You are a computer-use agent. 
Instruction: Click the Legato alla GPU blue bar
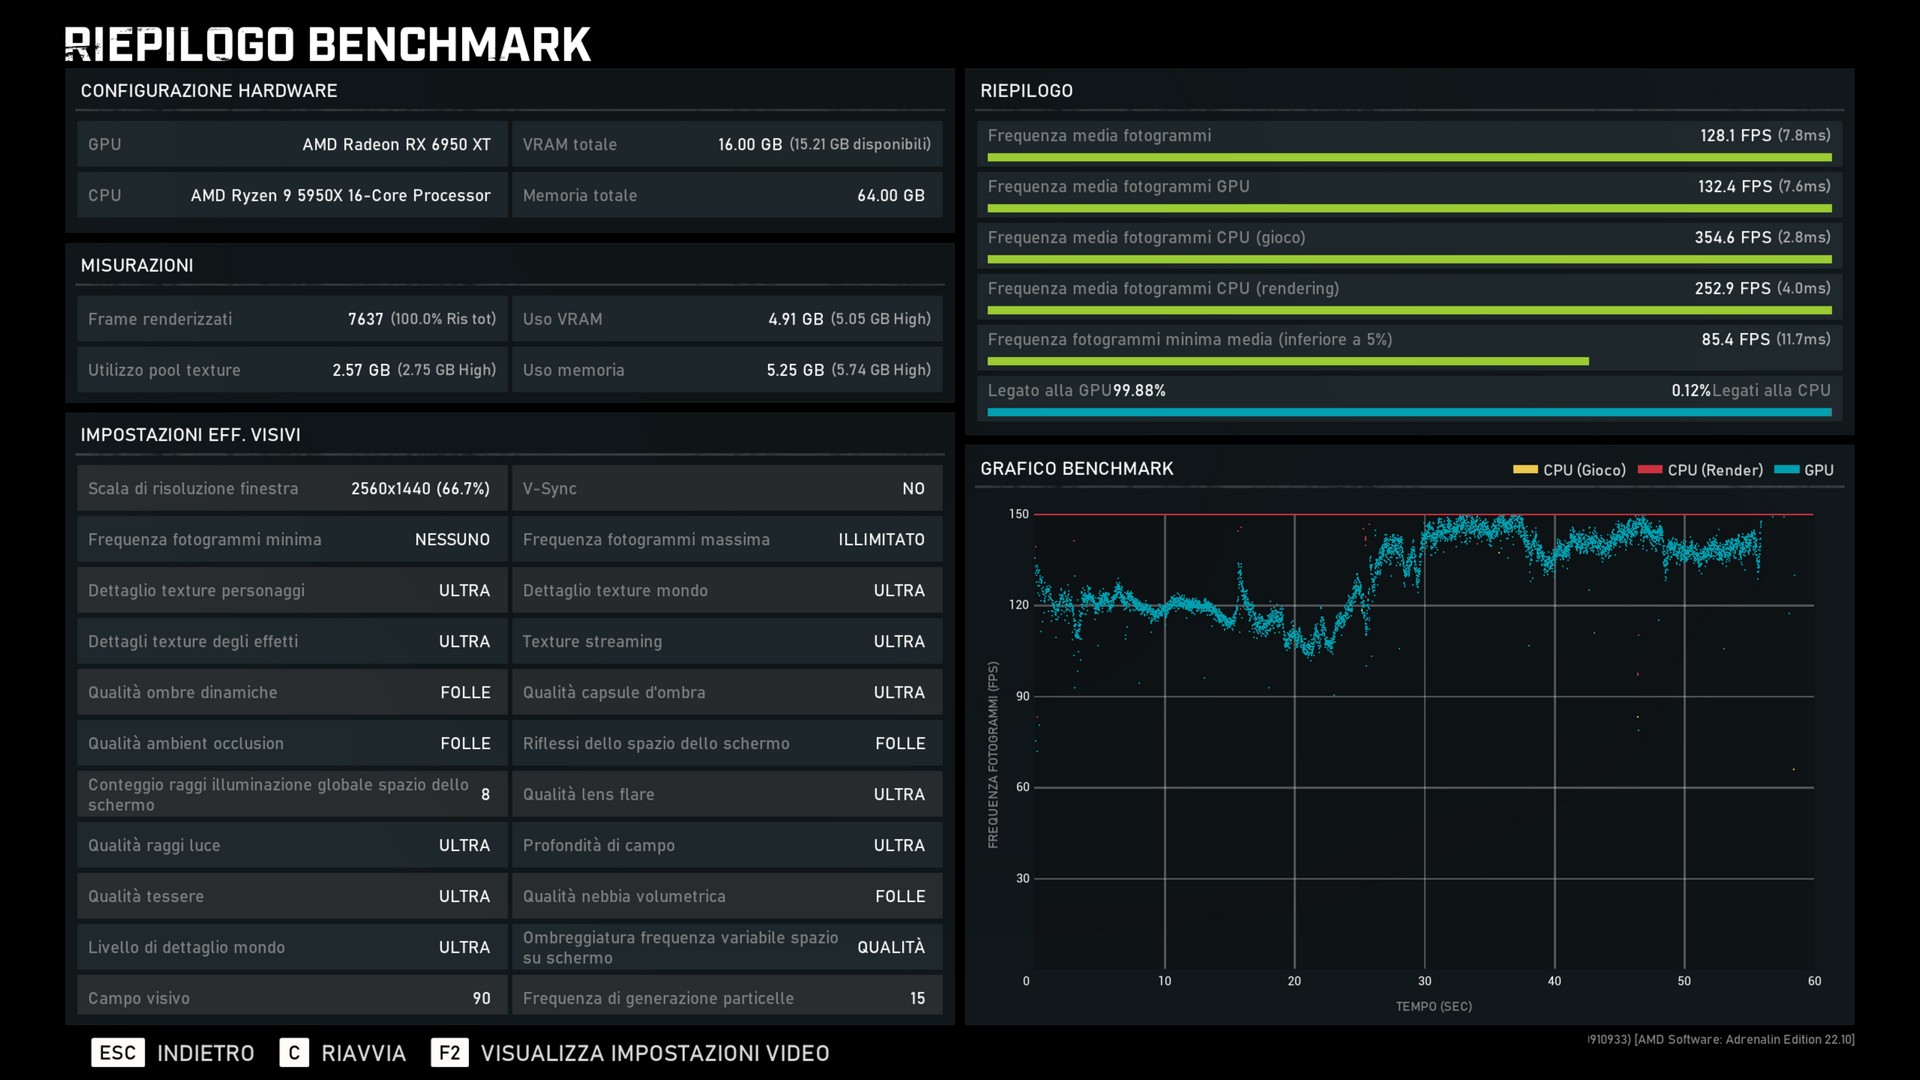point(1409,412)
